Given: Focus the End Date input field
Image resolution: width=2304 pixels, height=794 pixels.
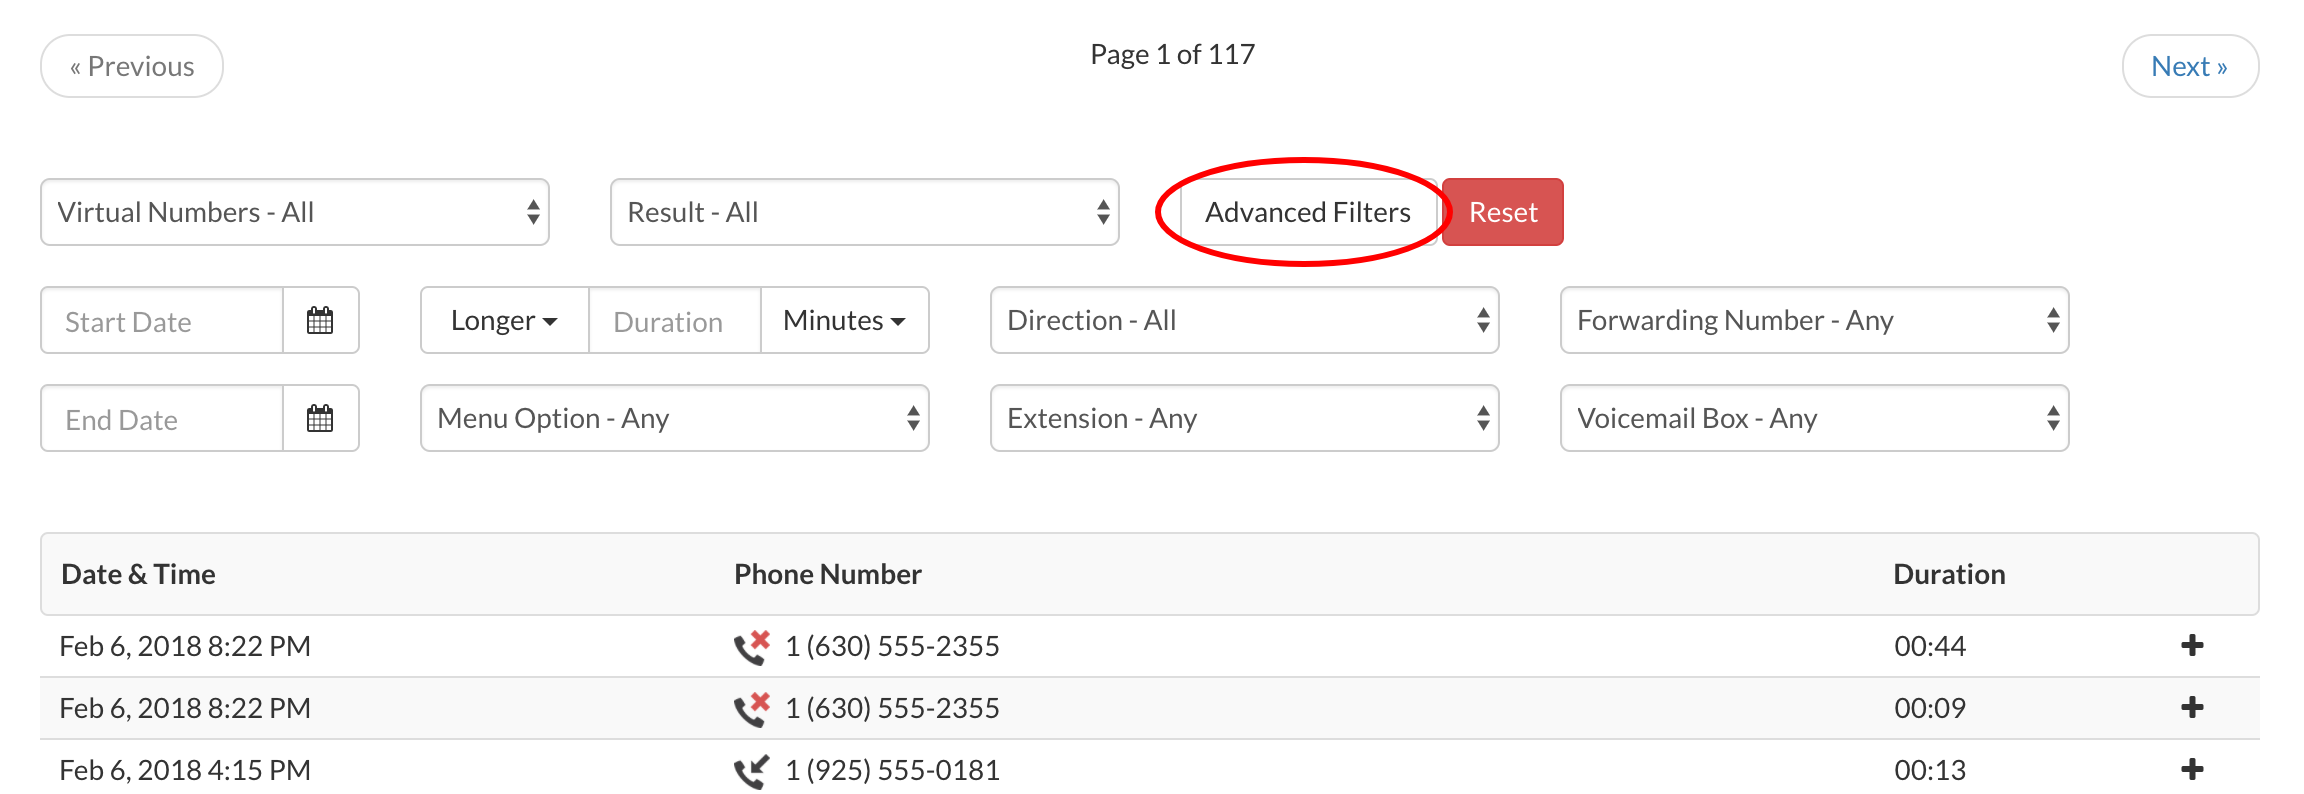Looking at the screenshot, I should pos(162,418).
